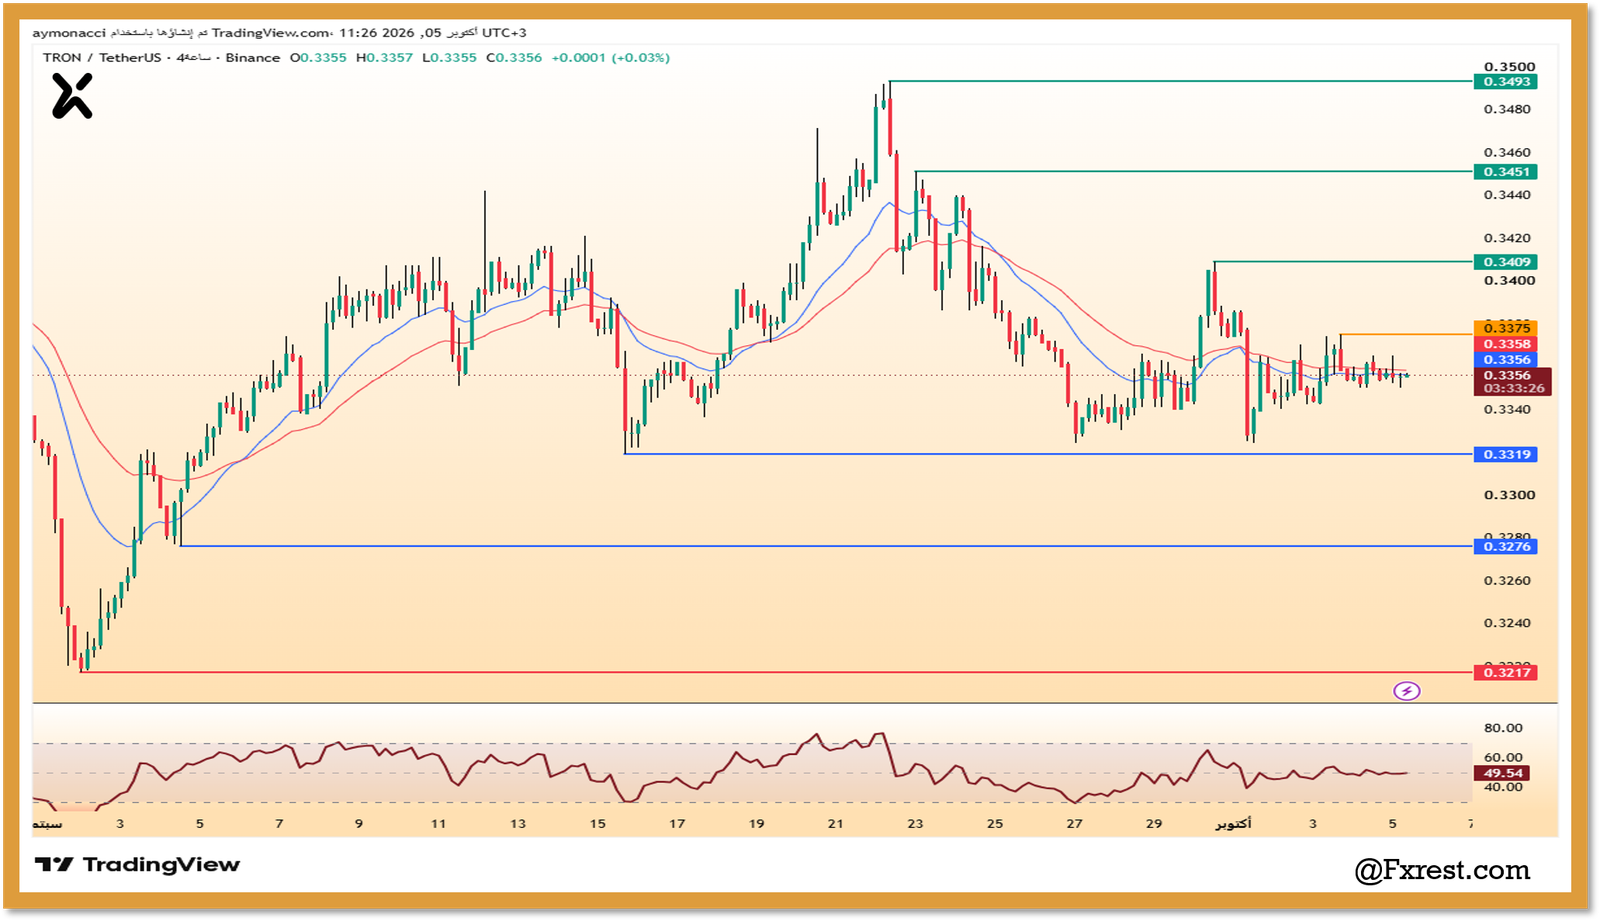The image size is (1600, 921).
Task: Click the RSI value label 49.54
Action: (x=1502, y=773)
